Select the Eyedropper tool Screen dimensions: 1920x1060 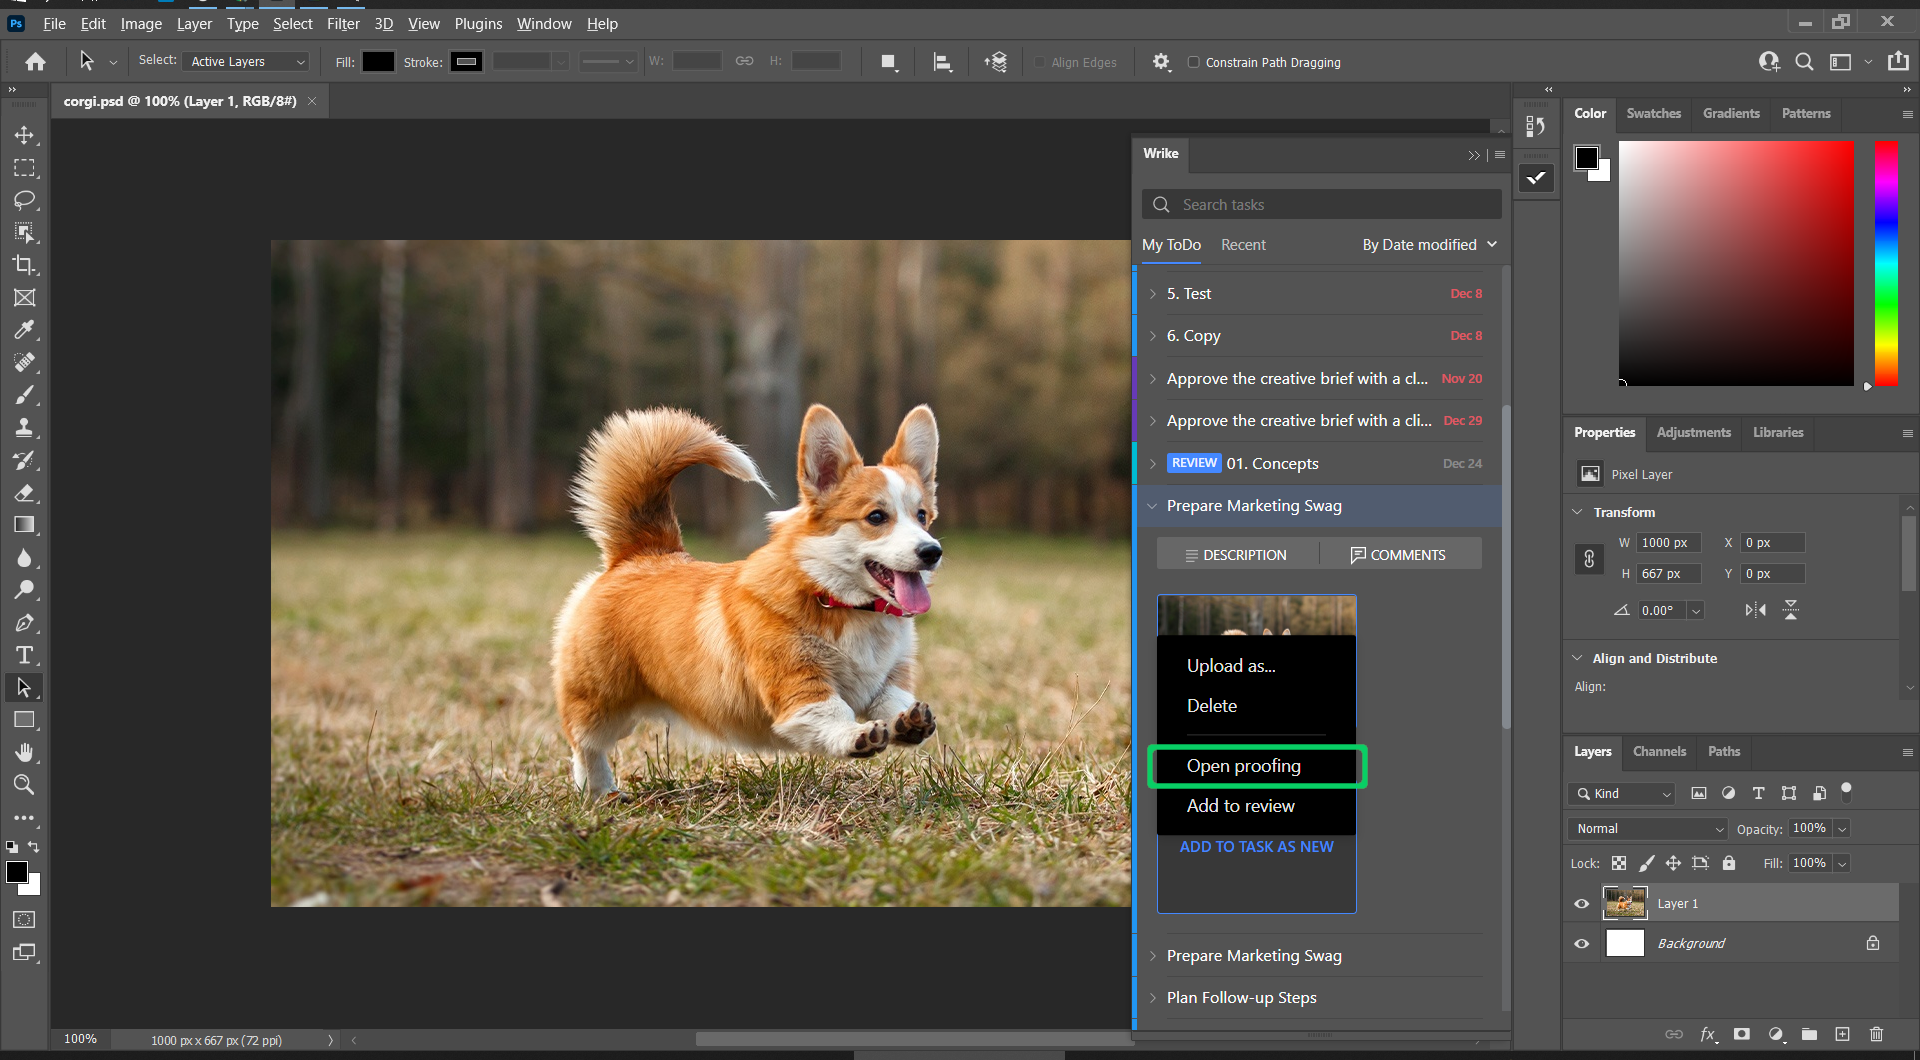pos(25,330)
